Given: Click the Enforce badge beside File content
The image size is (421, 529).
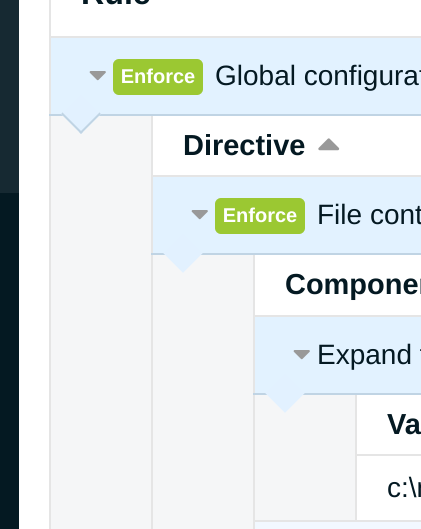Looking at the screenshot, I should click(260, 216).
